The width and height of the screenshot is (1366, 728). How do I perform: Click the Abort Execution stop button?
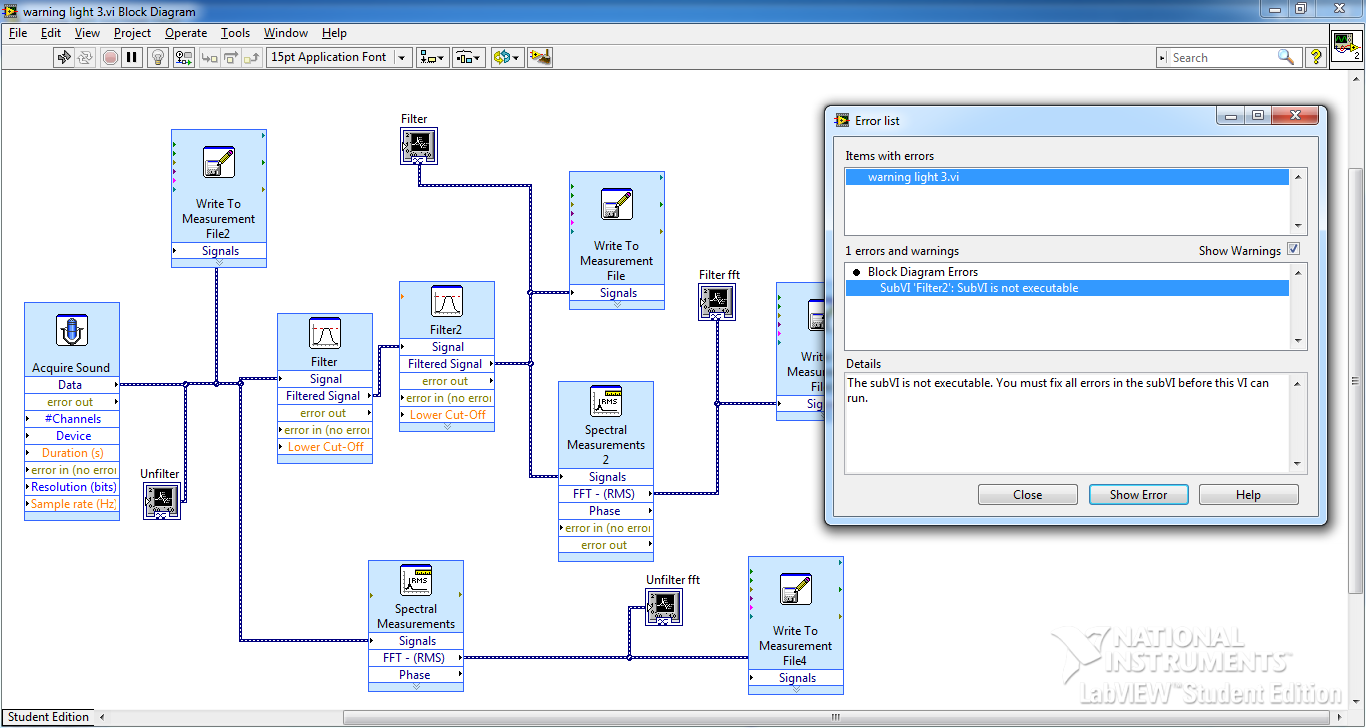click(x=110, y=57)
